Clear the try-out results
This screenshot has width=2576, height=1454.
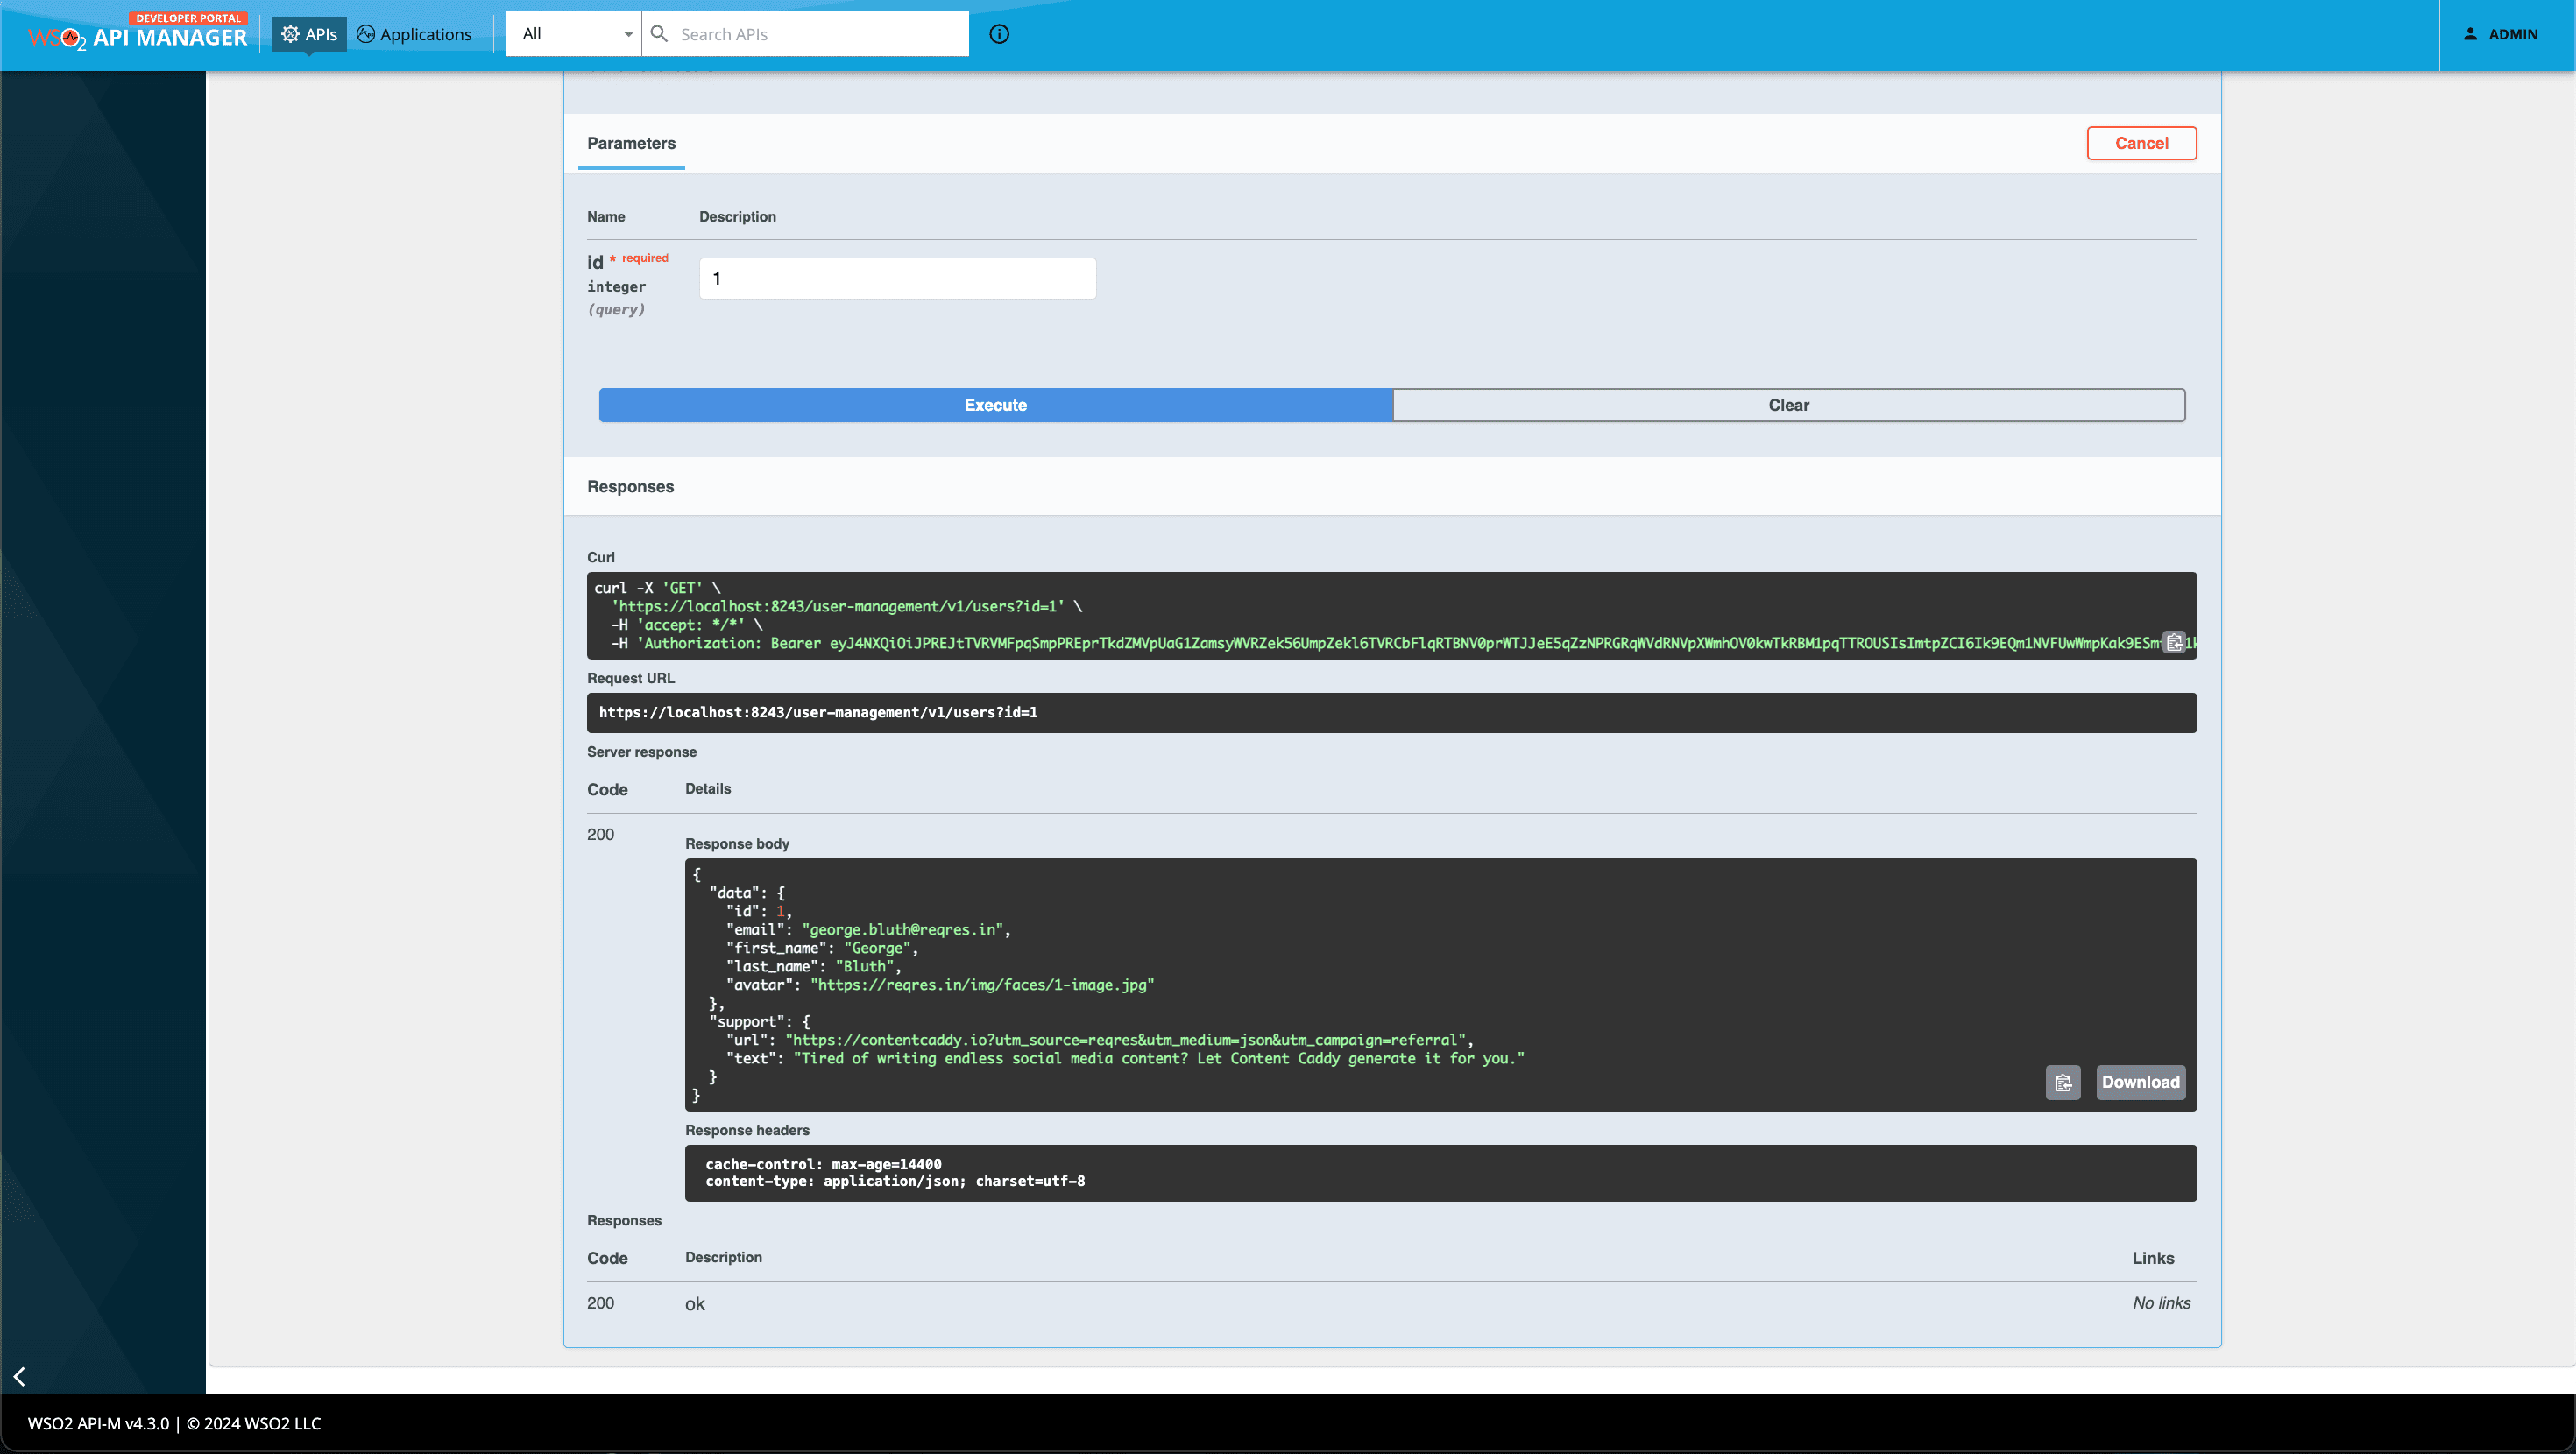(1788, 405)
